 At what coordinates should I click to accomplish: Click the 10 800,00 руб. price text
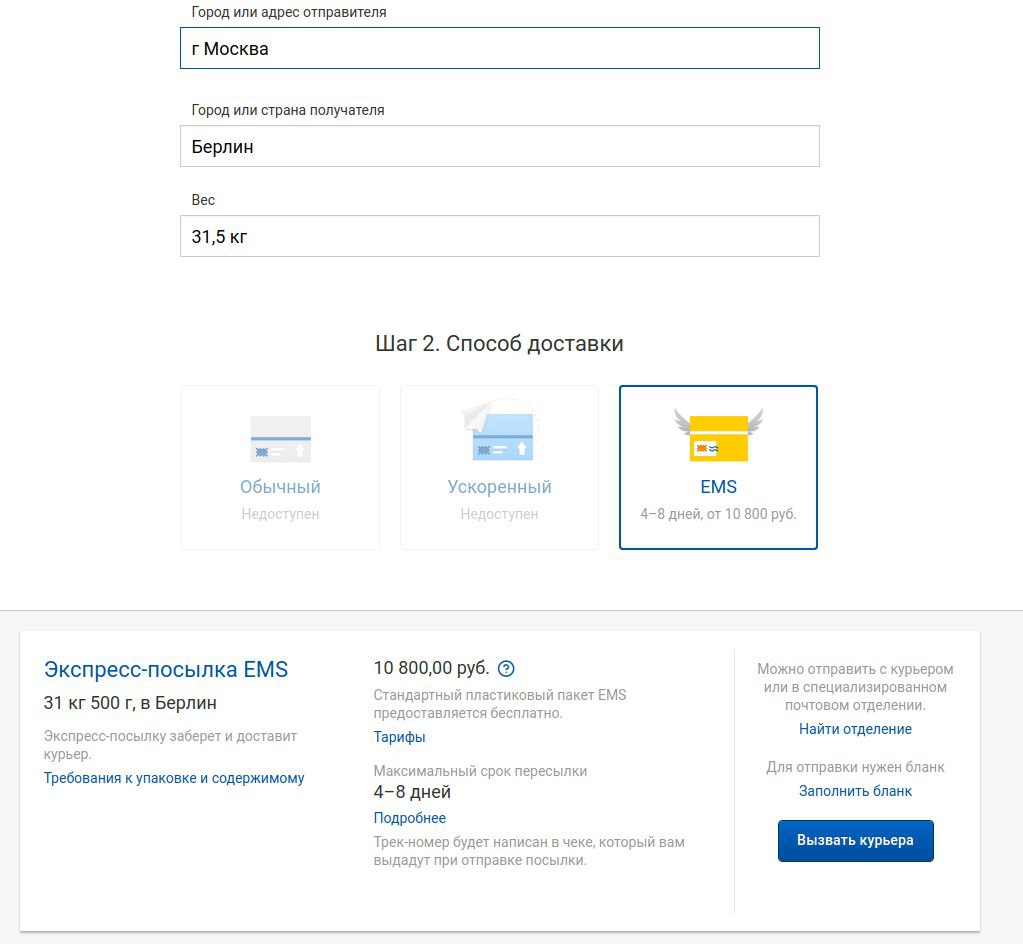point(431,668)
